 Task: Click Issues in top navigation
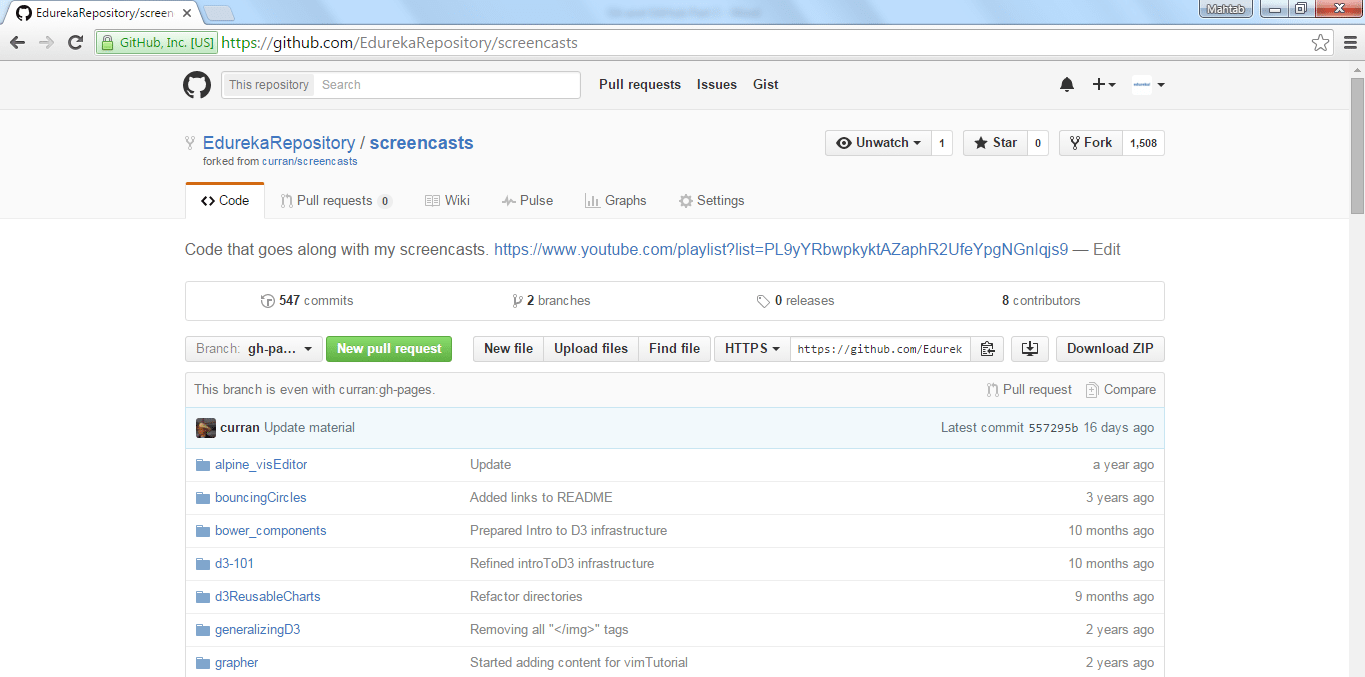717,85
